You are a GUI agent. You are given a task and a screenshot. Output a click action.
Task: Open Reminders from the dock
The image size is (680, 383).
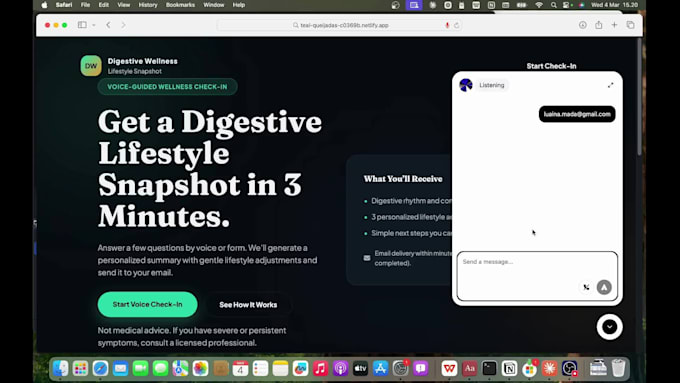pos(260,368)
